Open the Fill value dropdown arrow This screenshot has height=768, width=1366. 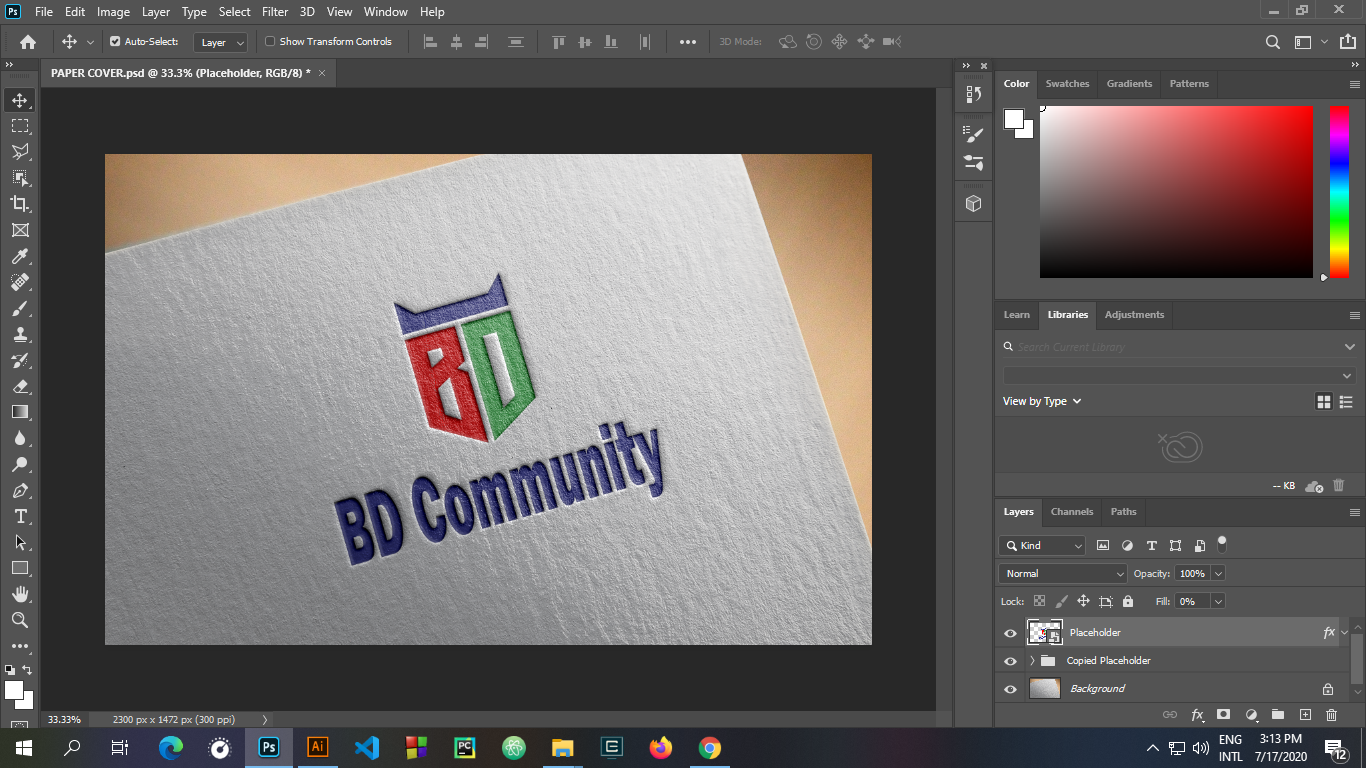click(1218, 602)
